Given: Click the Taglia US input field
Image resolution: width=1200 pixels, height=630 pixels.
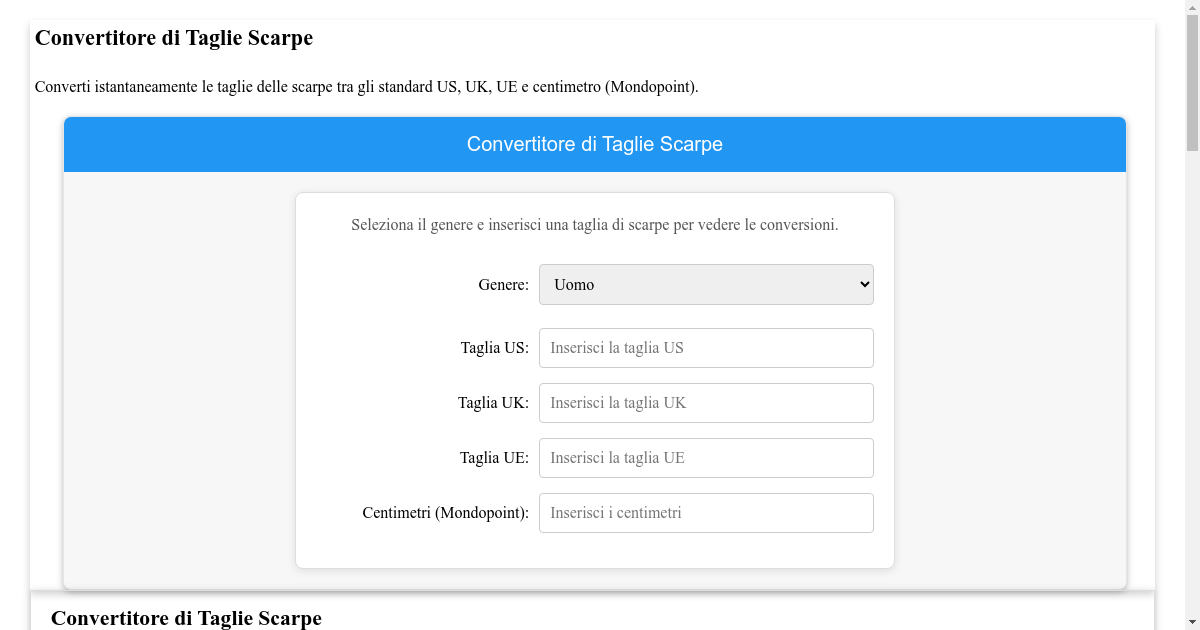Looking at the screenshot, I should pos(705,347).
